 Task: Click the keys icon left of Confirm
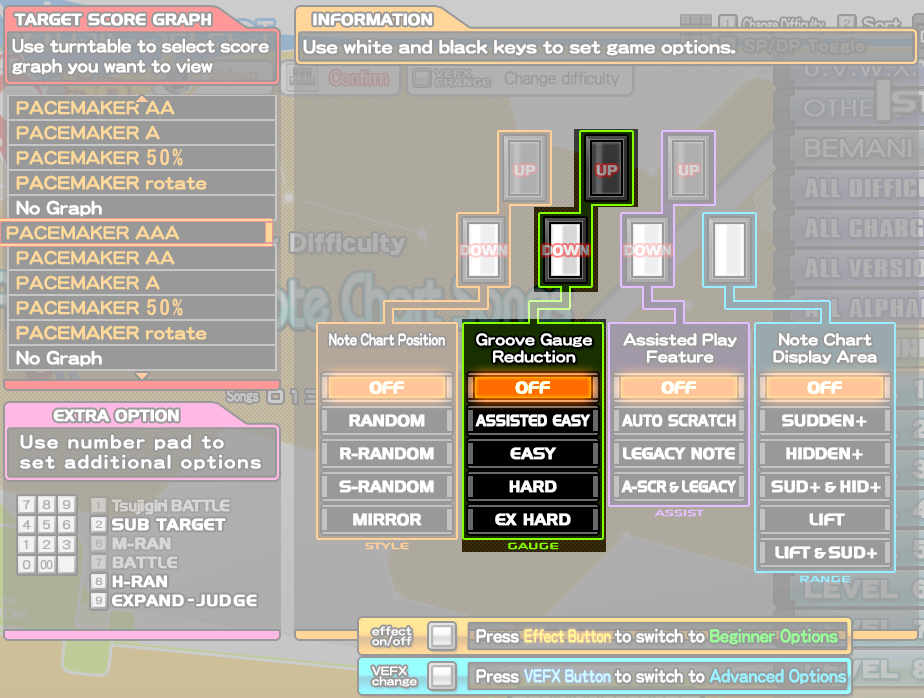pyautogui.click(x=302, y=78)
